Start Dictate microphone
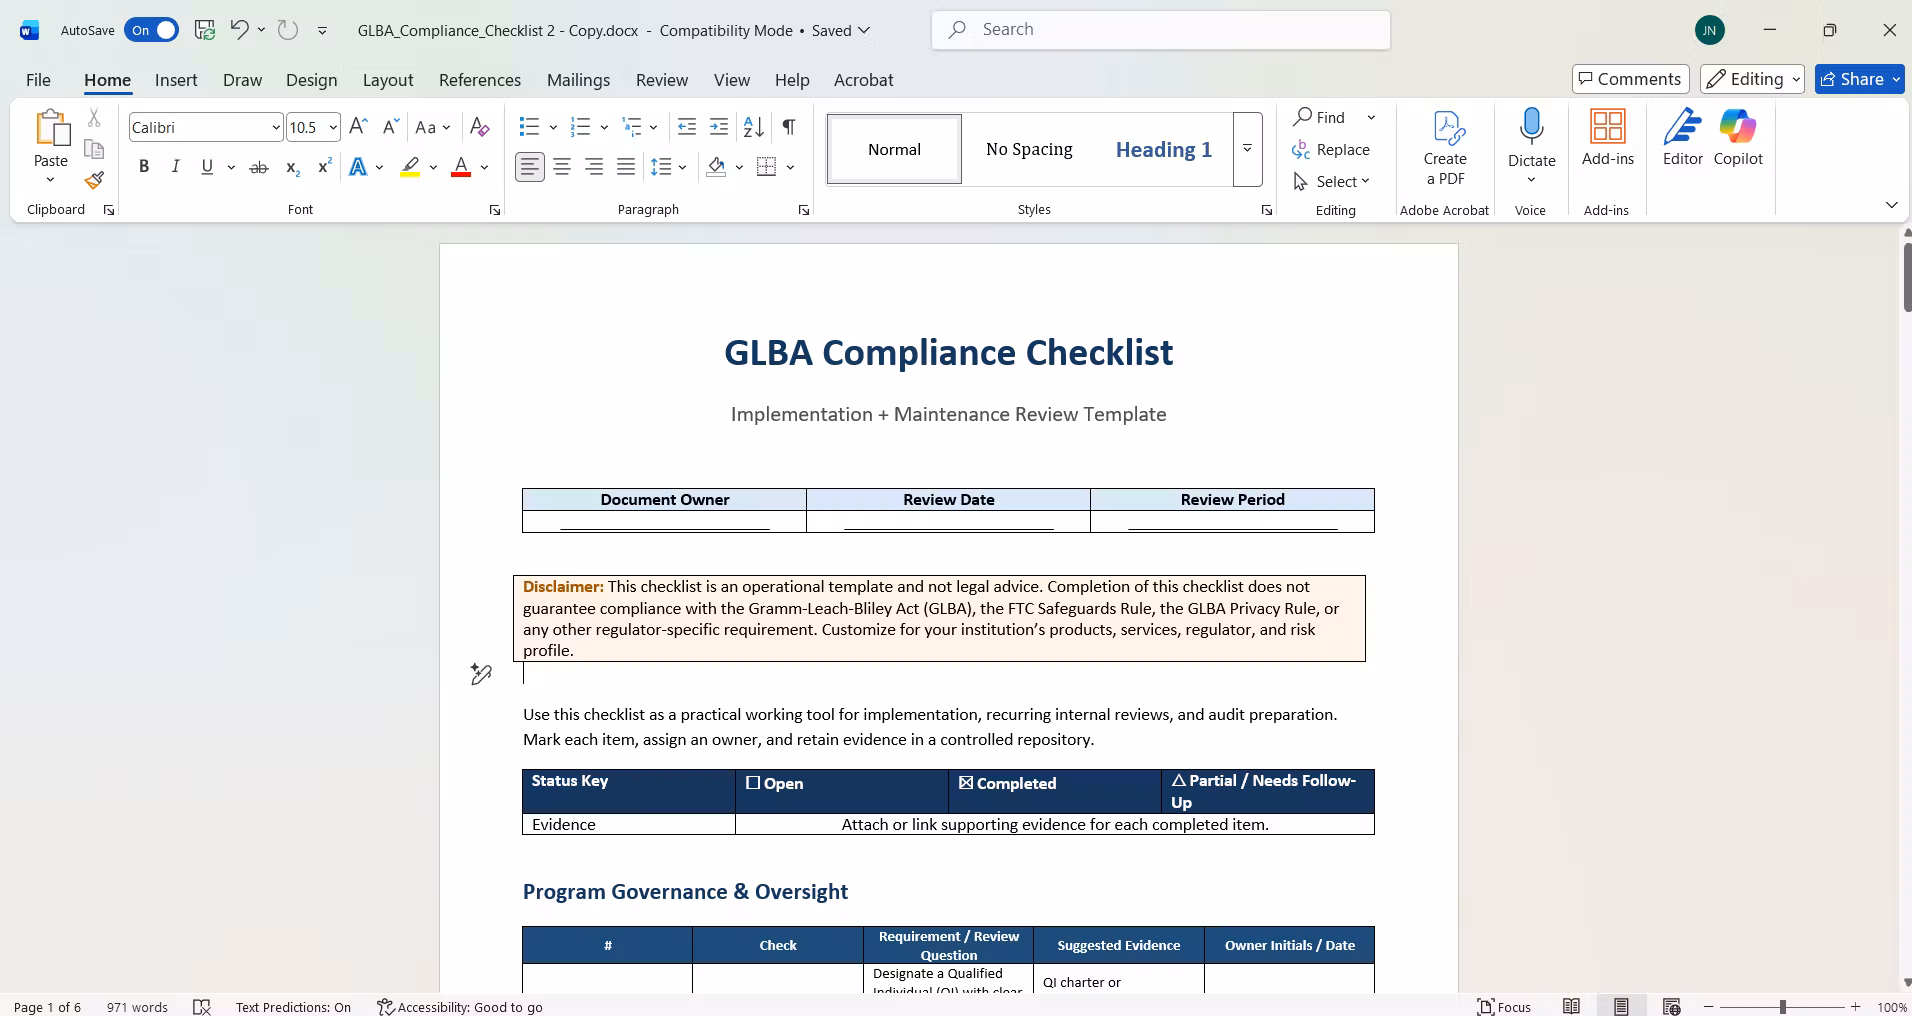 click(1531, 138)
